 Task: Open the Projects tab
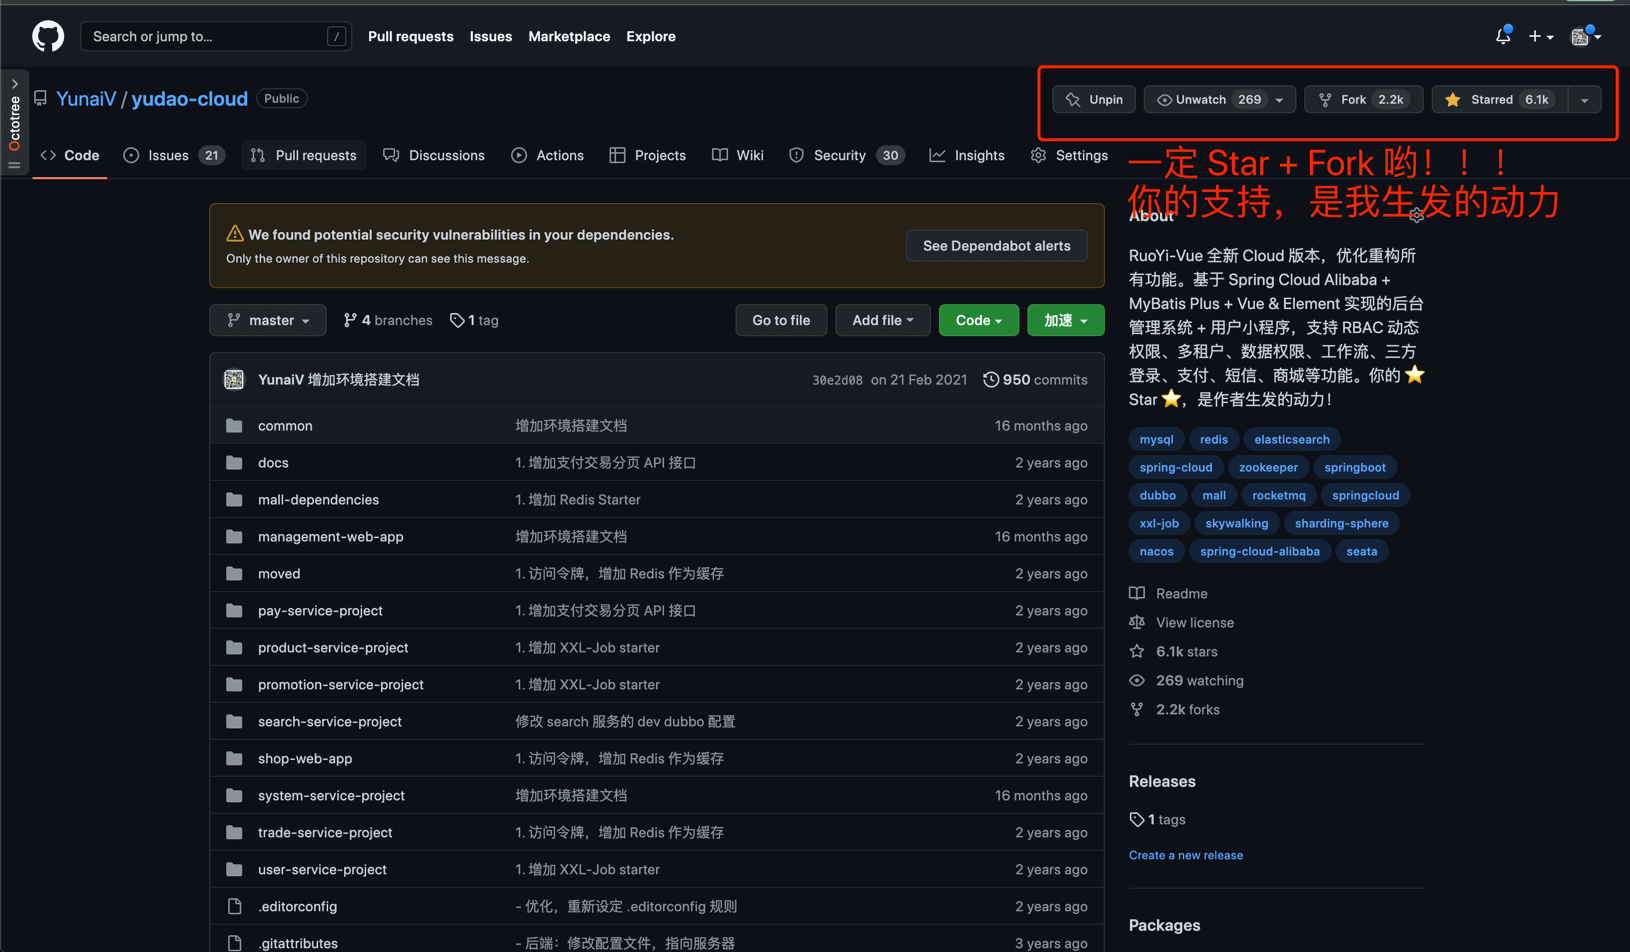pos(648,155)
